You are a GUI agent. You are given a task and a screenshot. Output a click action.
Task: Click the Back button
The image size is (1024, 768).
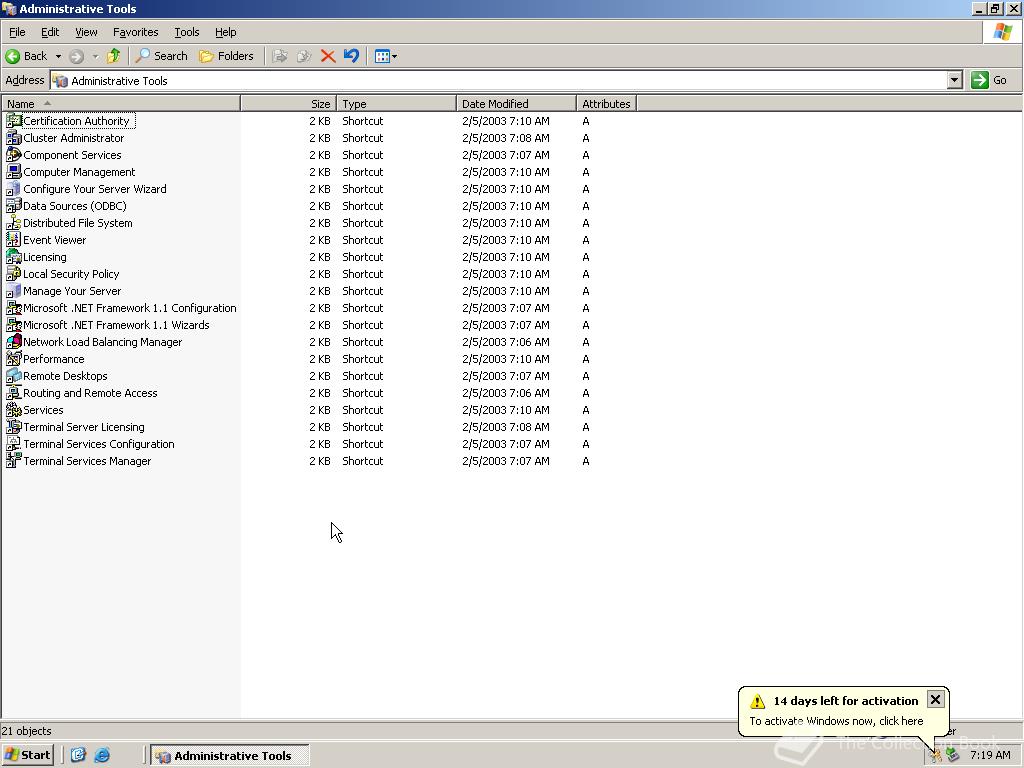coord(27,56)
